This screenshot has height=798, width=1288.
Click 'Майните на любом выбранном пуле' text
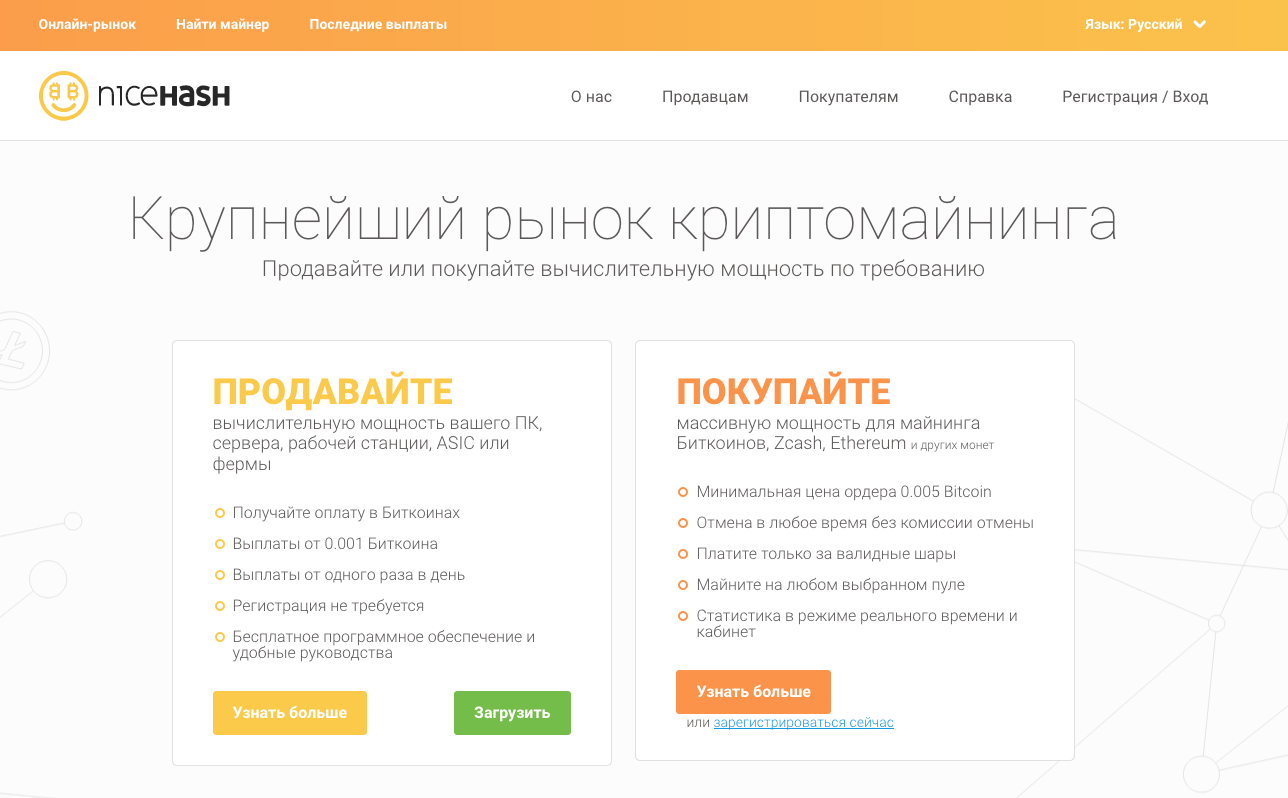(x=830, y=585)
